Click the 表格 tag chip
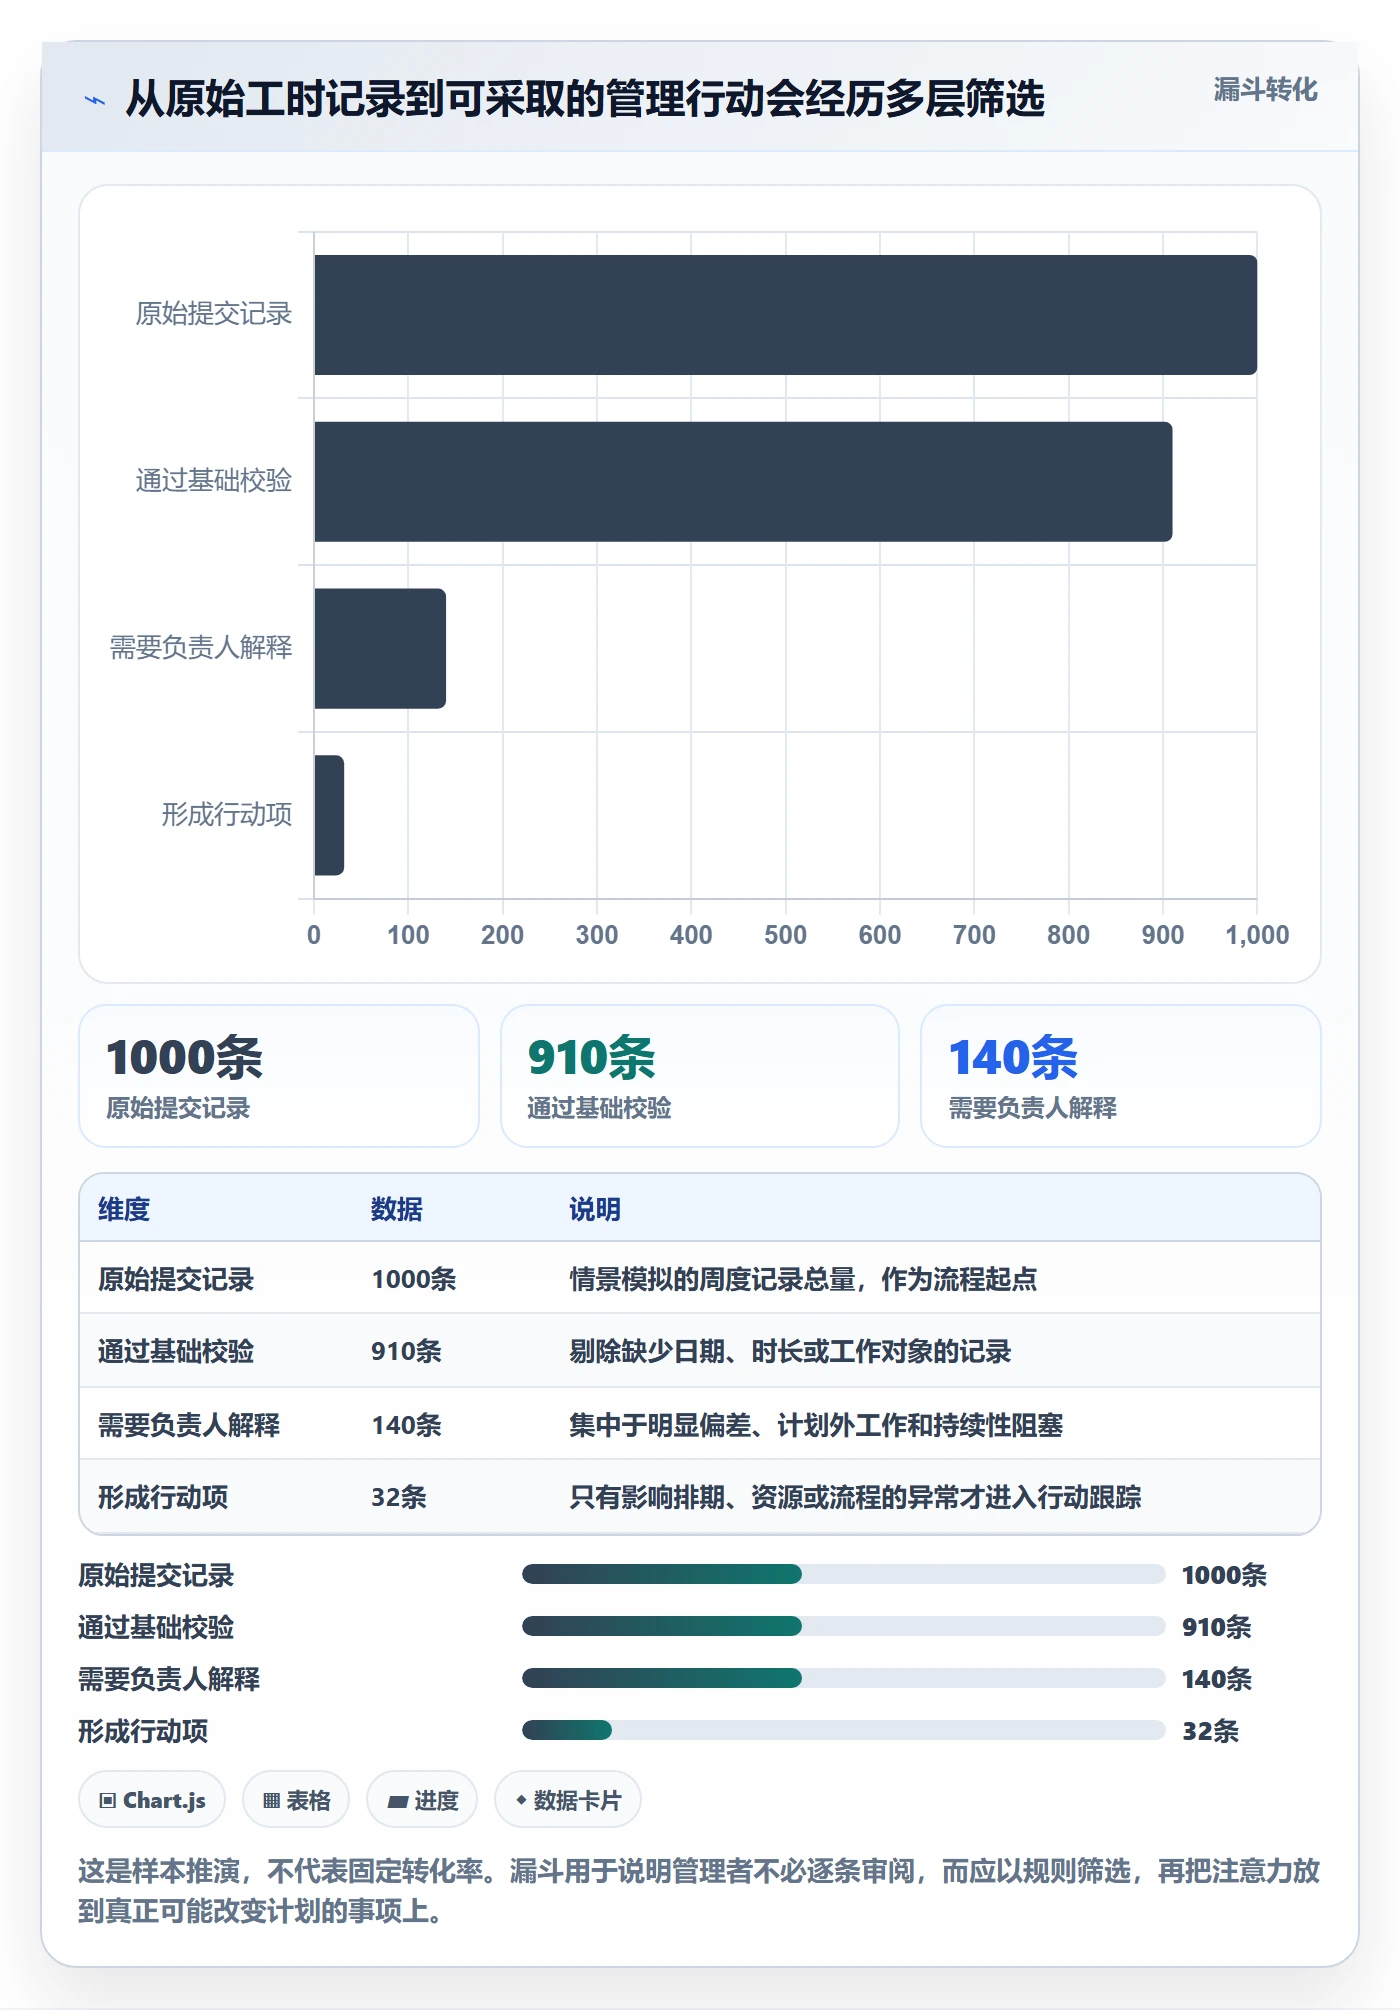1400x2010 pixels. pos(296,1800)
